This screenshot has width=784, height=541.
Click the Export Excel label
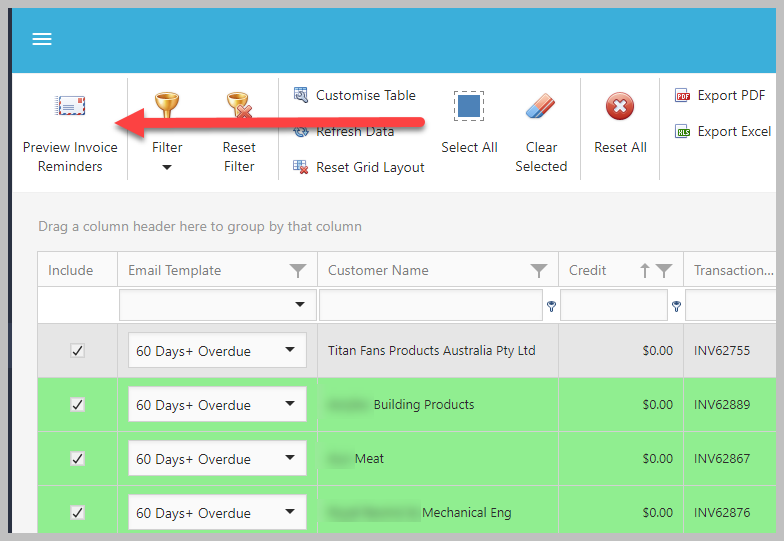[734, 132]
